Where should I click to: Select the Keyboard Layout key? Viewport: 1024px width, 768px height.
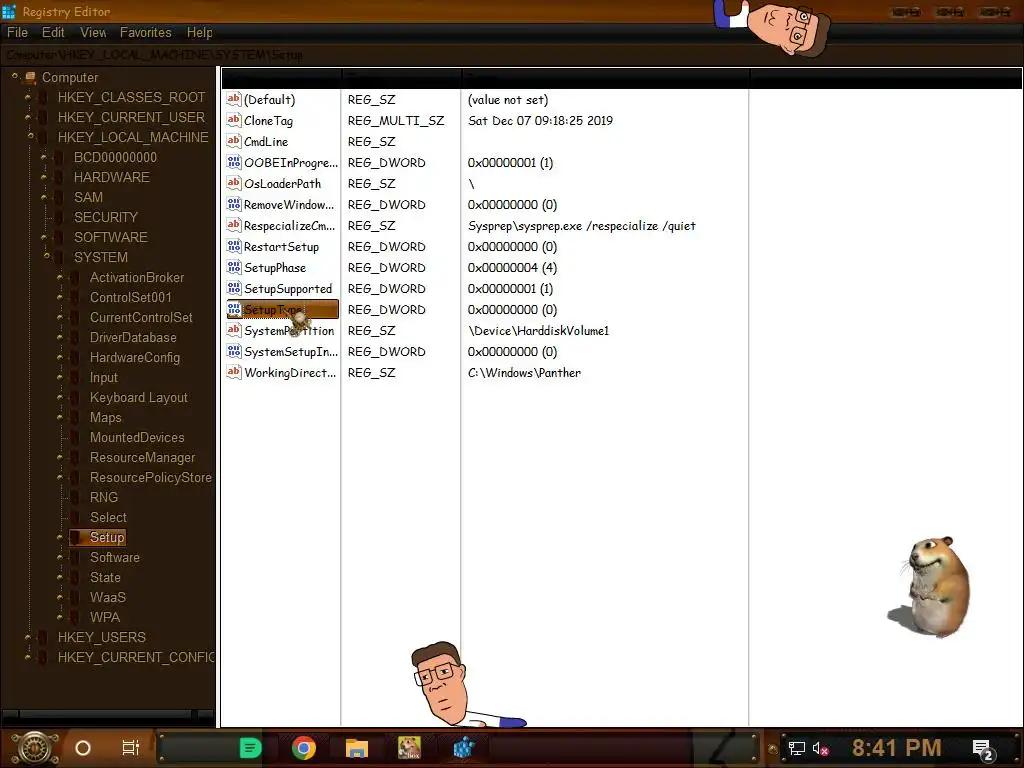pyautogui.click(x=138, y=398)
